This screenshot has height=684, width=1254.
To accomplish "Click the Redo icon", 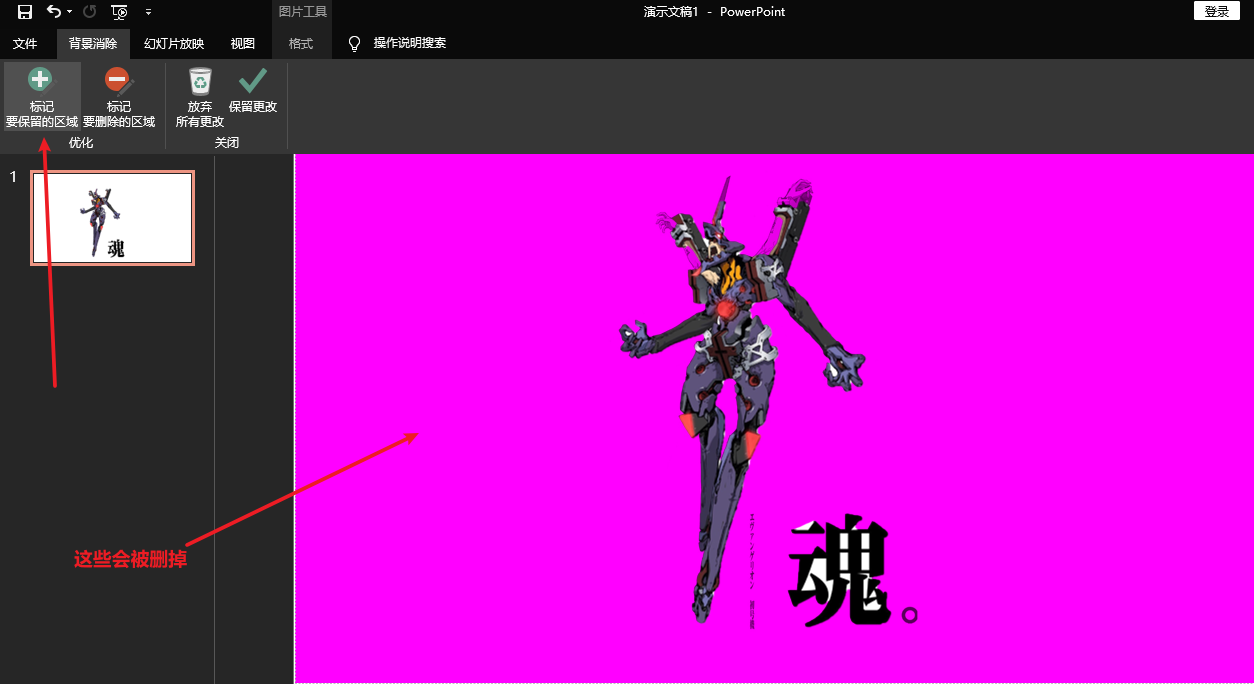I will [89, 12].
